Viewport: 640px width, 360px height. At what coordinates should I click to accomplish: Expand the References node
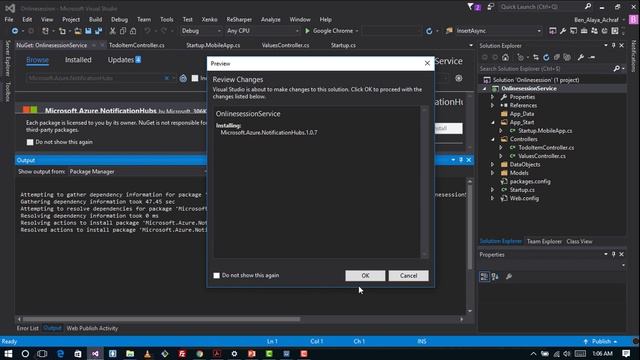[x=493, y=105]
